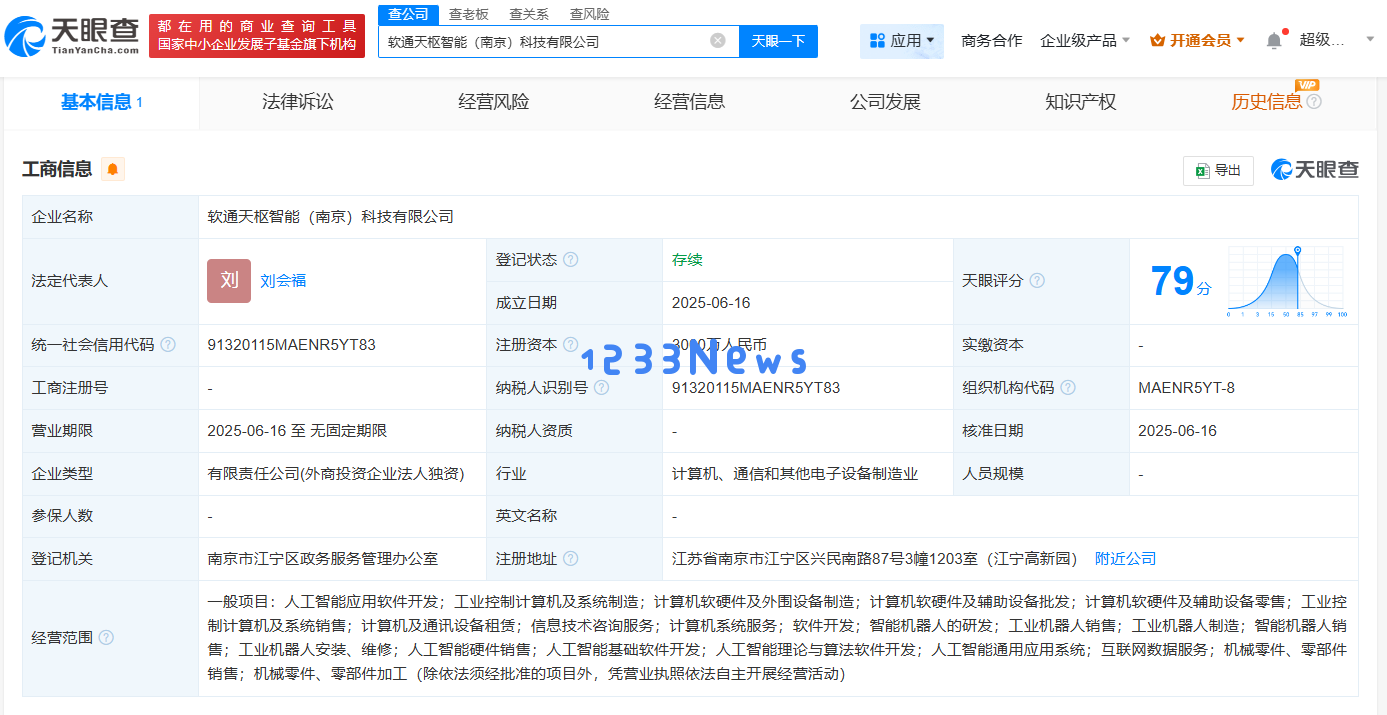Click the 核准日期 value 2025-06-16
Image resolution: width=1387 pixels, height=715 pixels.
pyautogui.click(x=1177, y=431)
